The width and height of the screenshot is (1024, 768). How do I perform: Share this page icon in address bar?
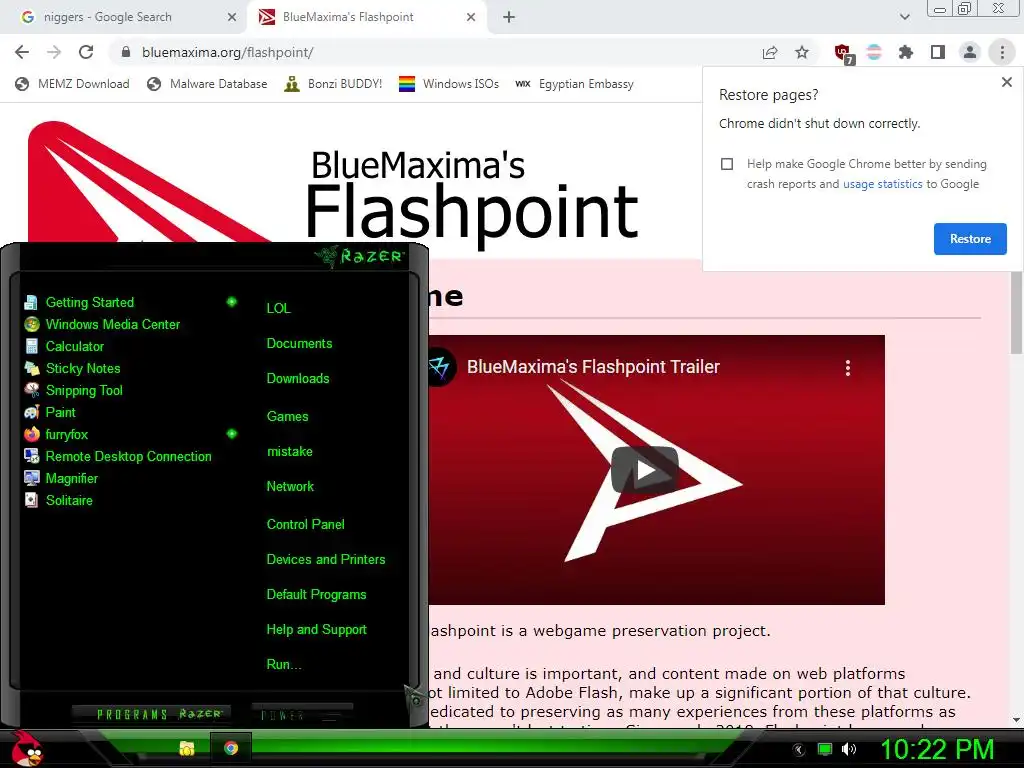pos(770,52)
